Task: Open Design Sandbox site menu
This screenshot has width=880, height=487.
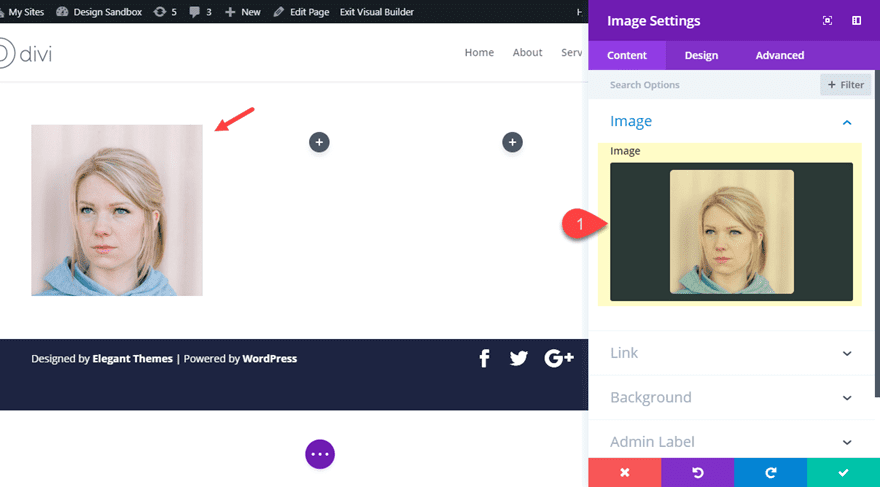Action: [x=99, y=12]
